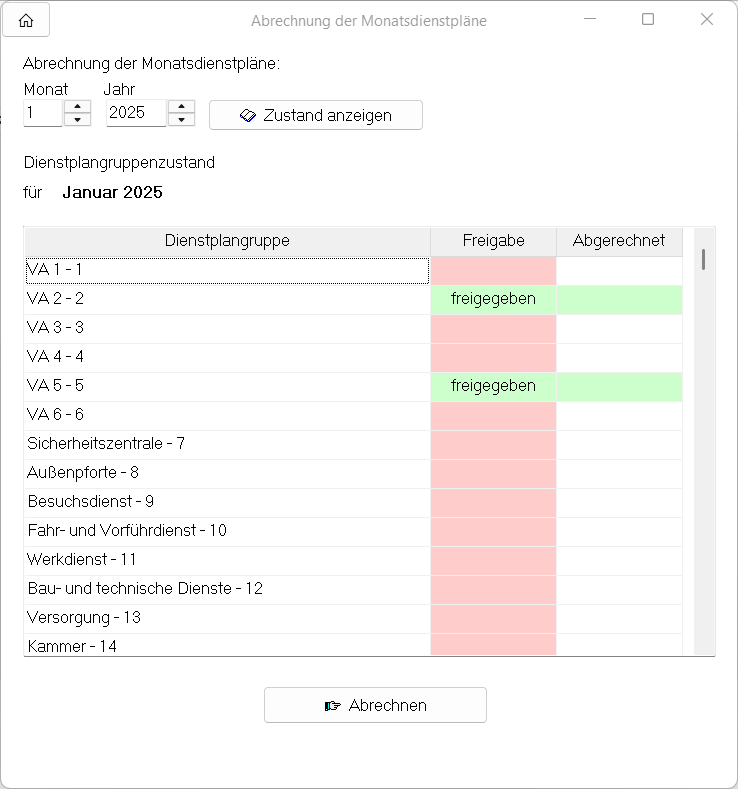Maximize the Abrechnung der Monatsdienstpläne window
The width and height of the screenshot is (738, 789).
point(648,20)
